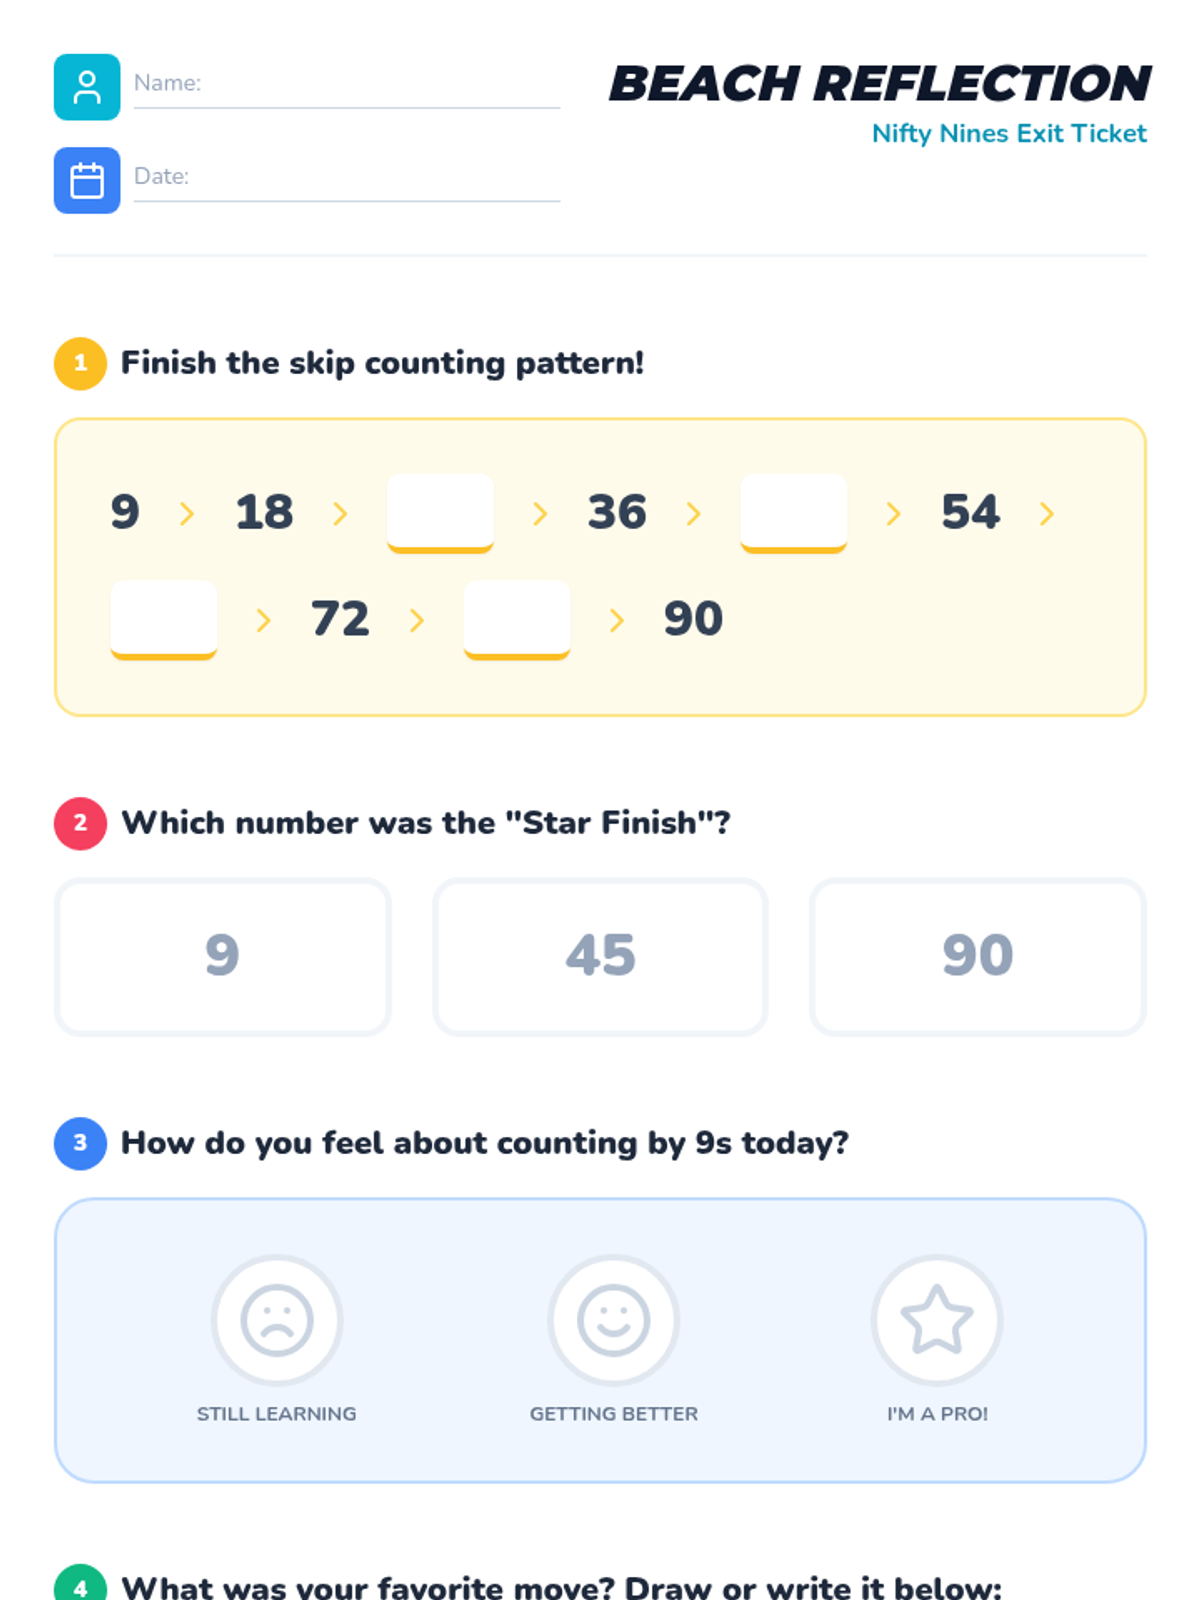Click the sad face Still Learning icon

coord(277,1320)
